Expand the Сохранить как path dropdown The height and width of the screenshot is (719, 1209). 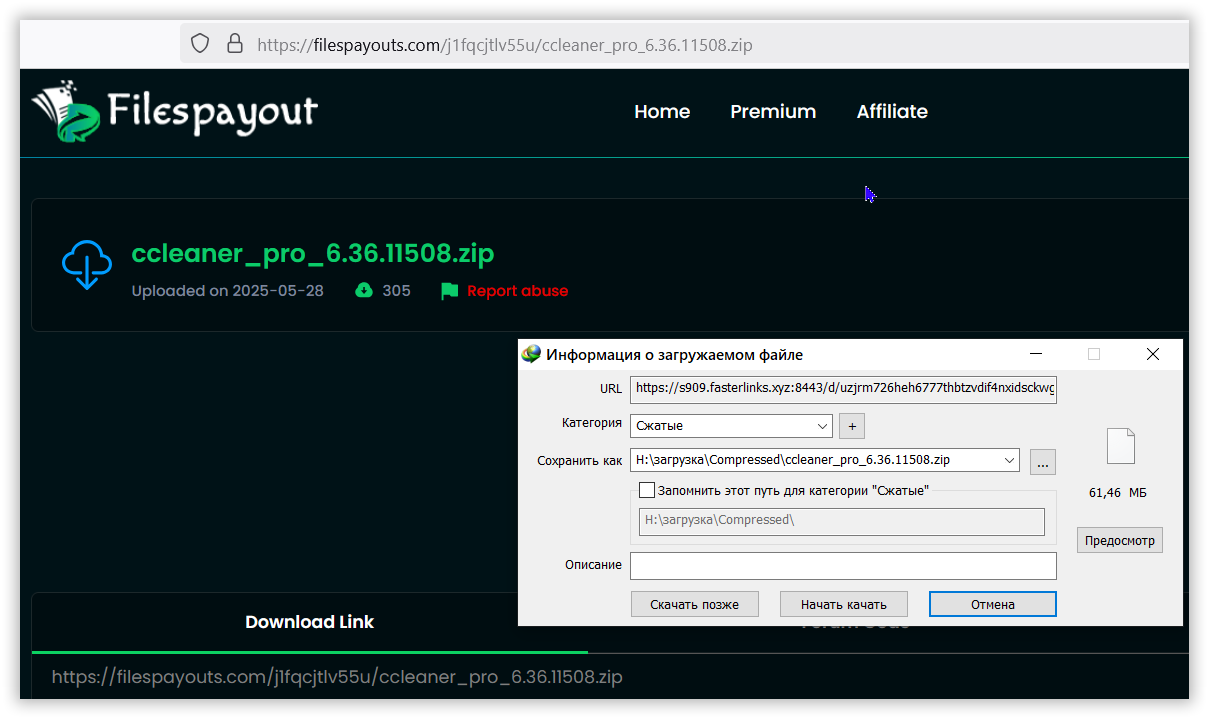[1009, 460]
